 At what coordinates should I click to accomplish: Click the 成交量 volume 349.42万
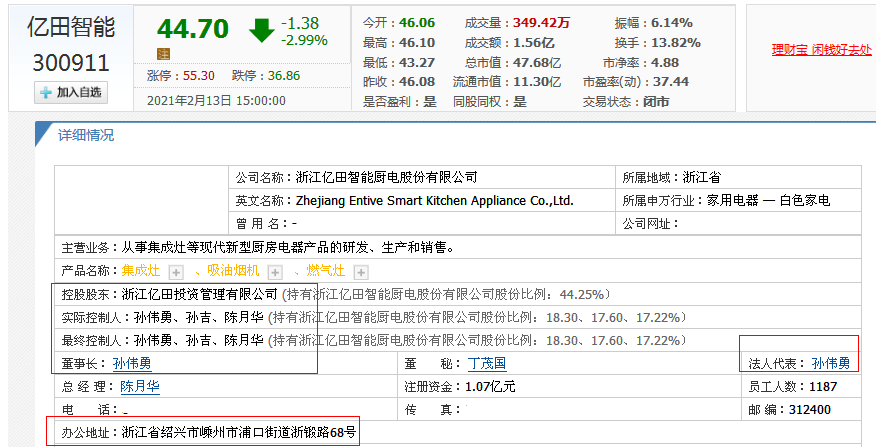coord(541,23)
